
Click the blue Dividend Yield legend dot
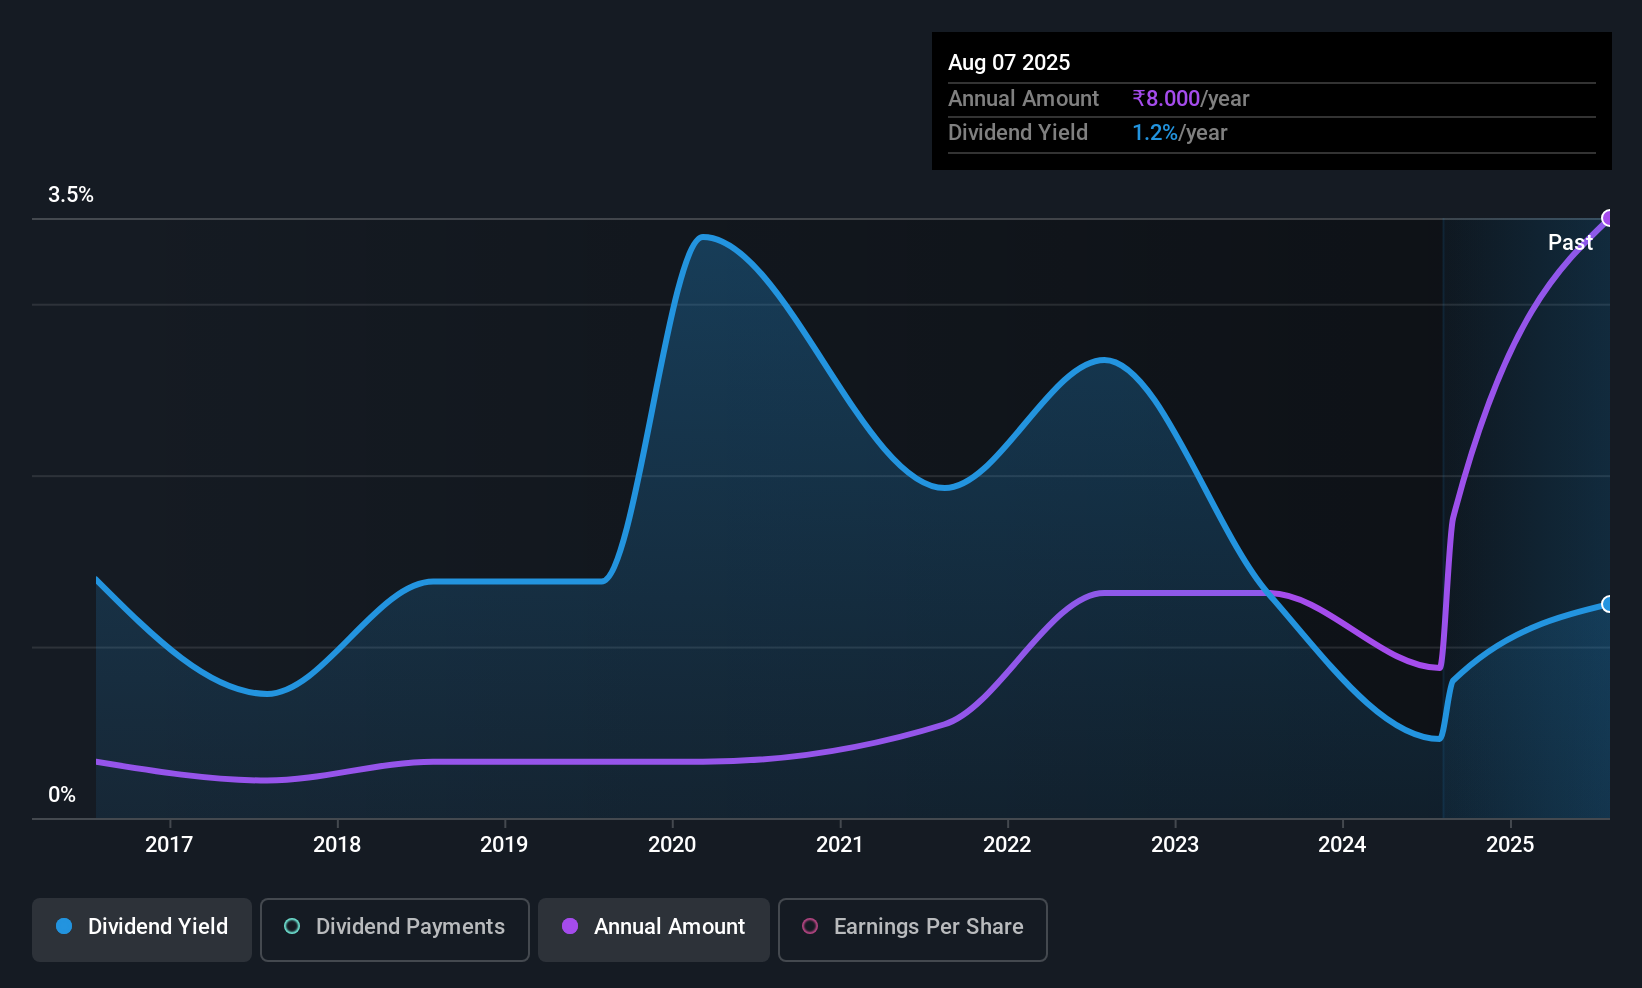(64, 926)
